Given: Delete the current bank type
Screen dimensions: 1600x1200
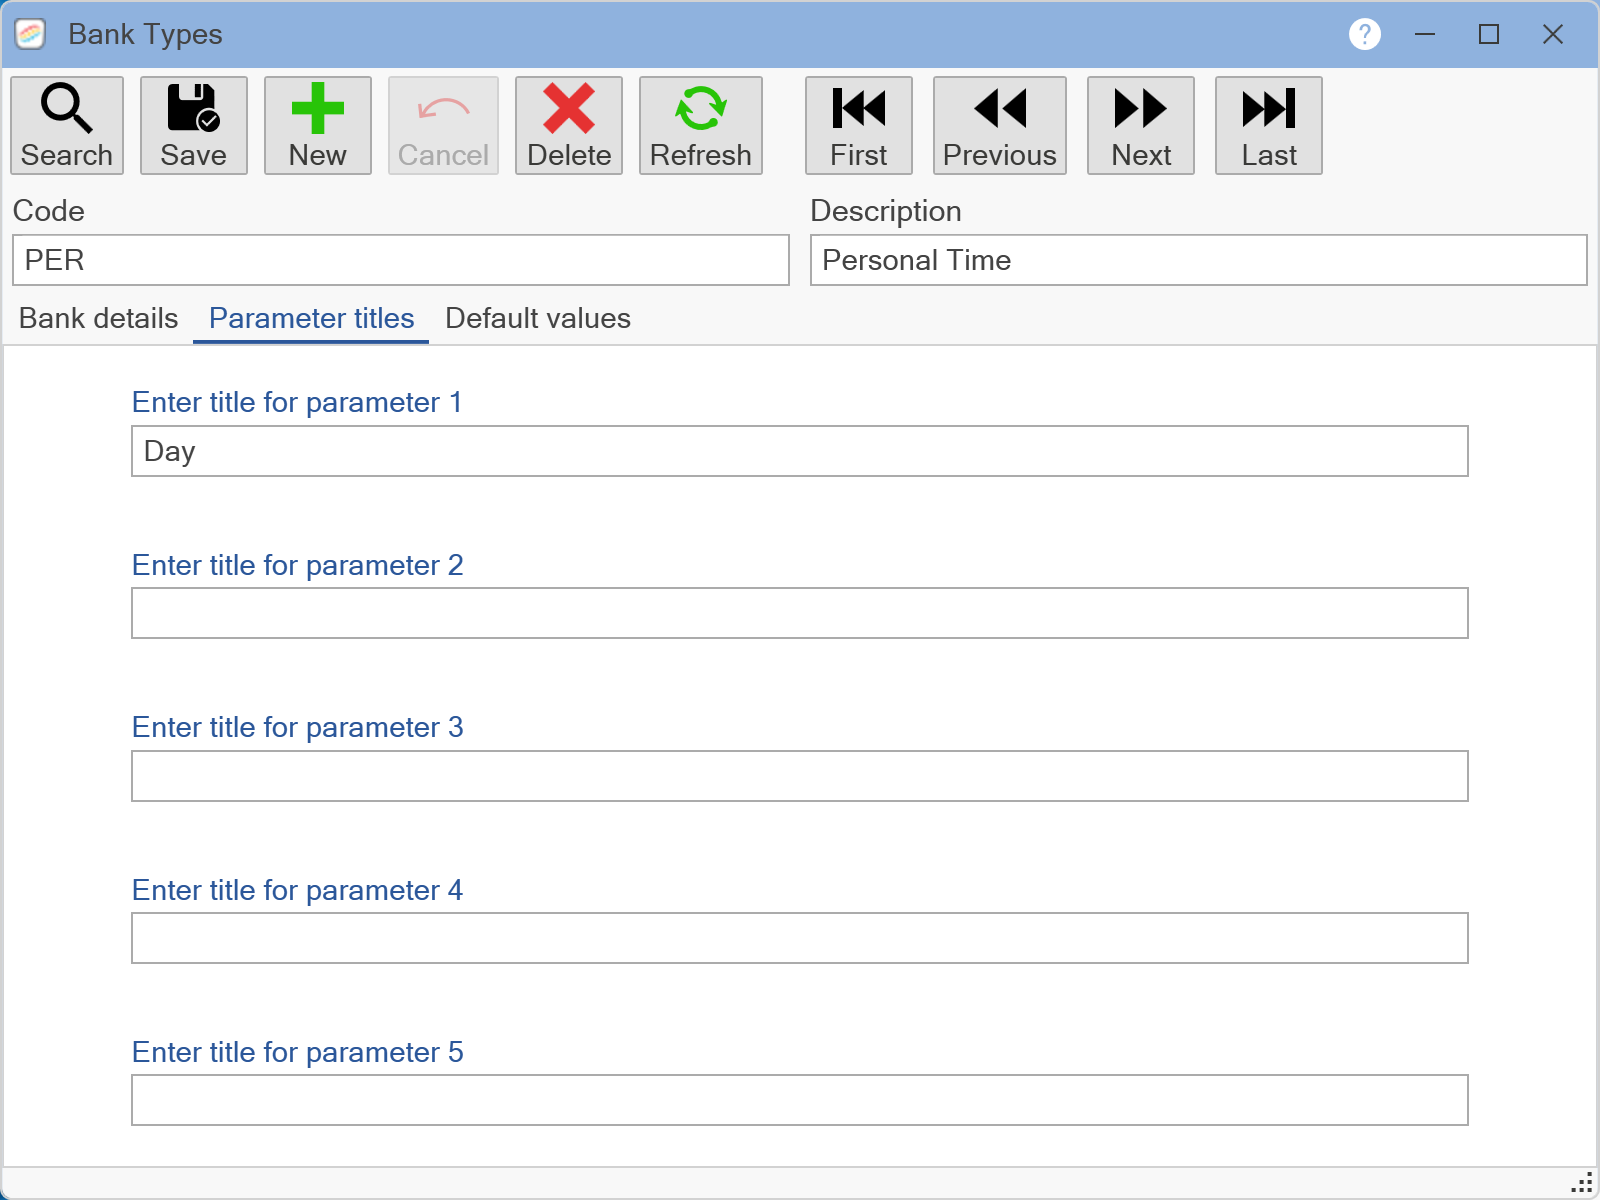Looking at the screenshot, I should tap(569, 126).
